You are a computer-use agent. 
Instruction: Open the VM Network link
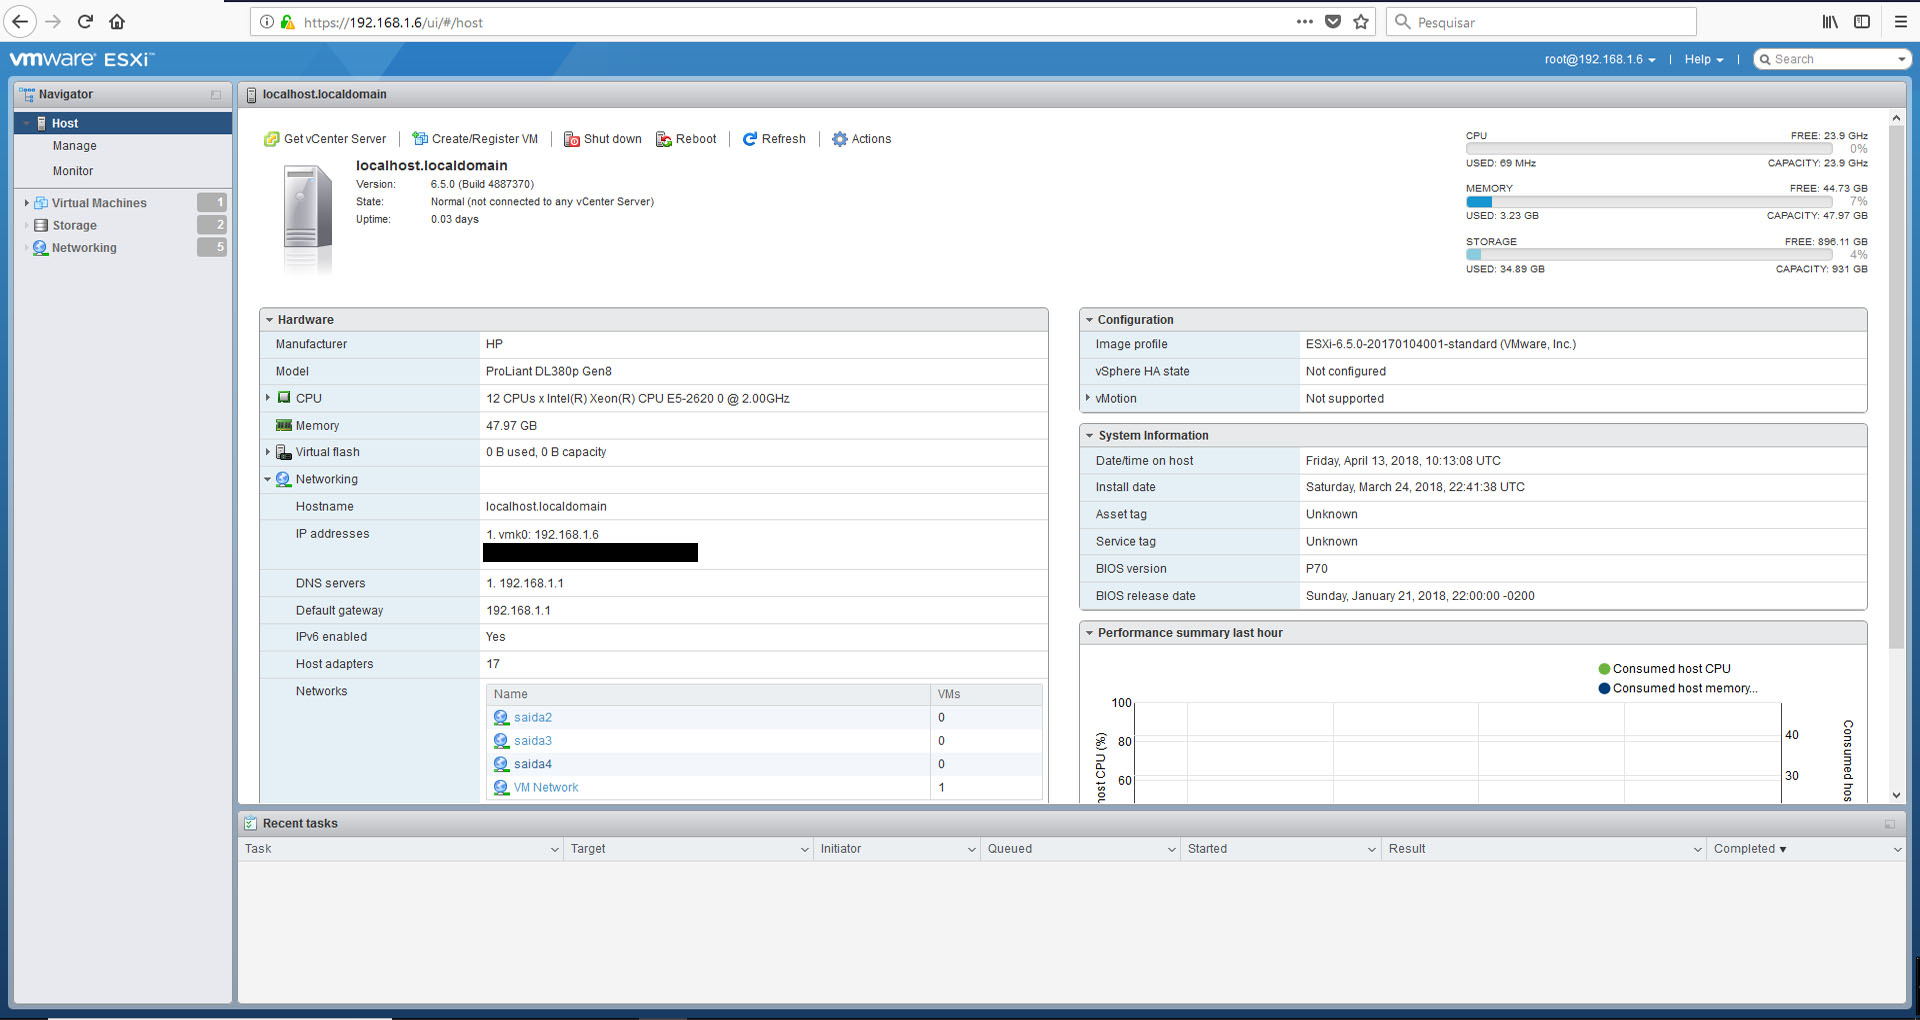[546, 787]
